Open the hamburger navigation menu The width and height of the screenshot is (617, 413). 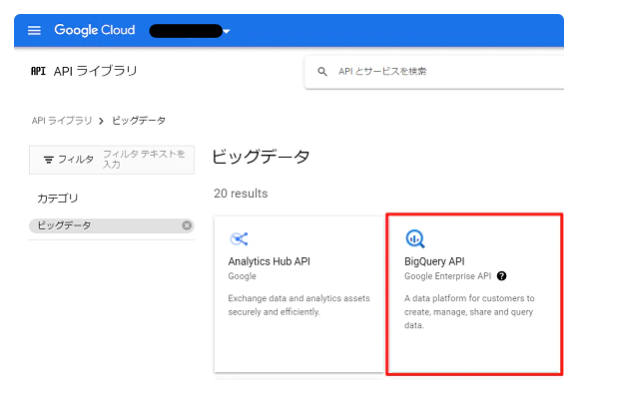pyautogui.click(x=34, y=30)
